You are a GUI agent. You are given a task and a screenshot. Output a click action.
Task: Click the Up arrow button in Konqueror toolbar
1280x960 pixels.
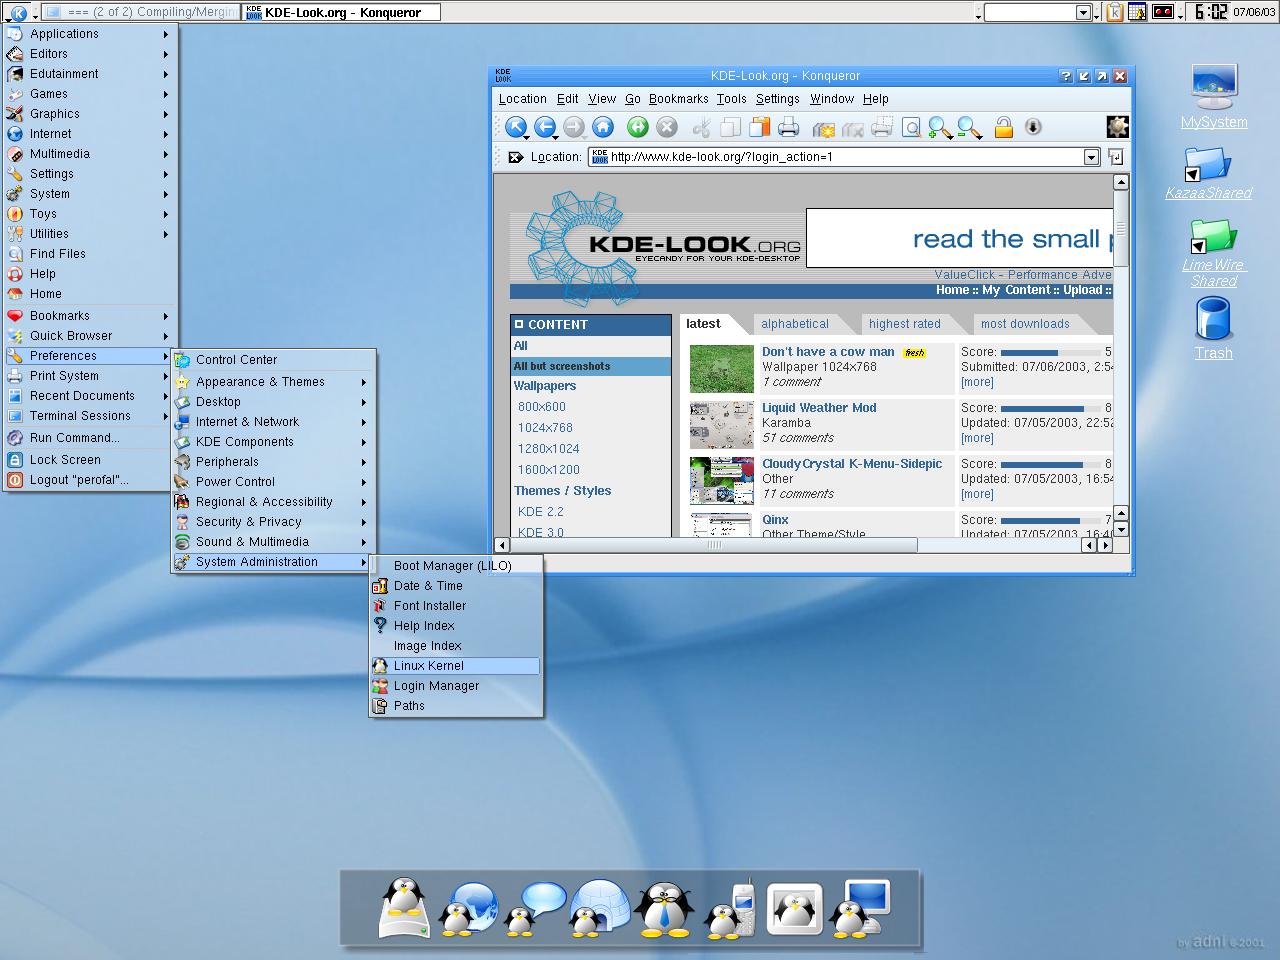(x=515, y=127)
